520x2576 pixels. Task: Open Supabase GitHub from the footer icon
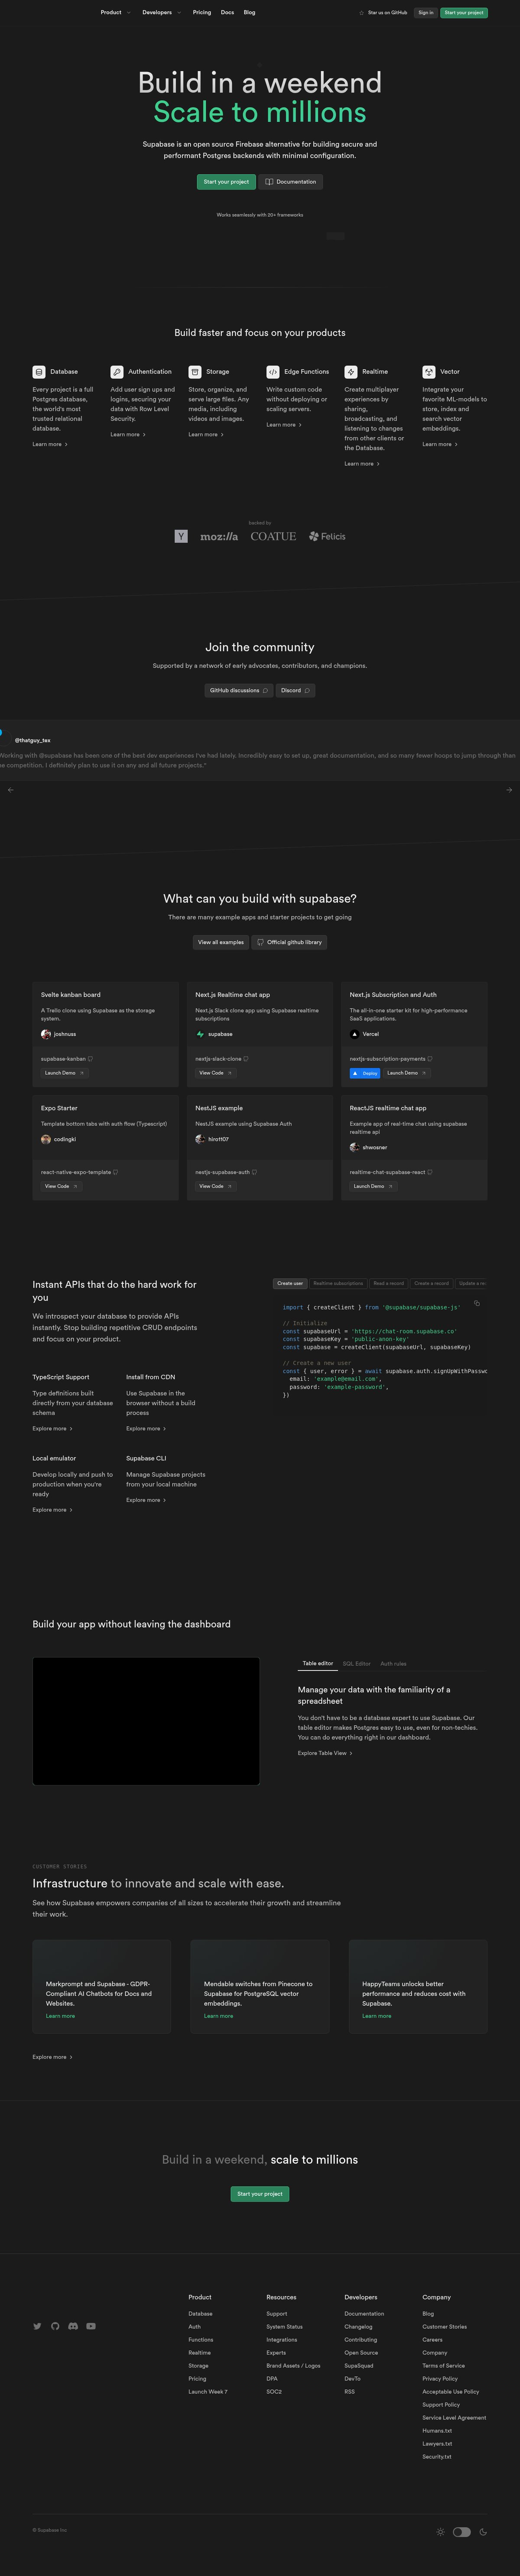tap(55, 2326)
